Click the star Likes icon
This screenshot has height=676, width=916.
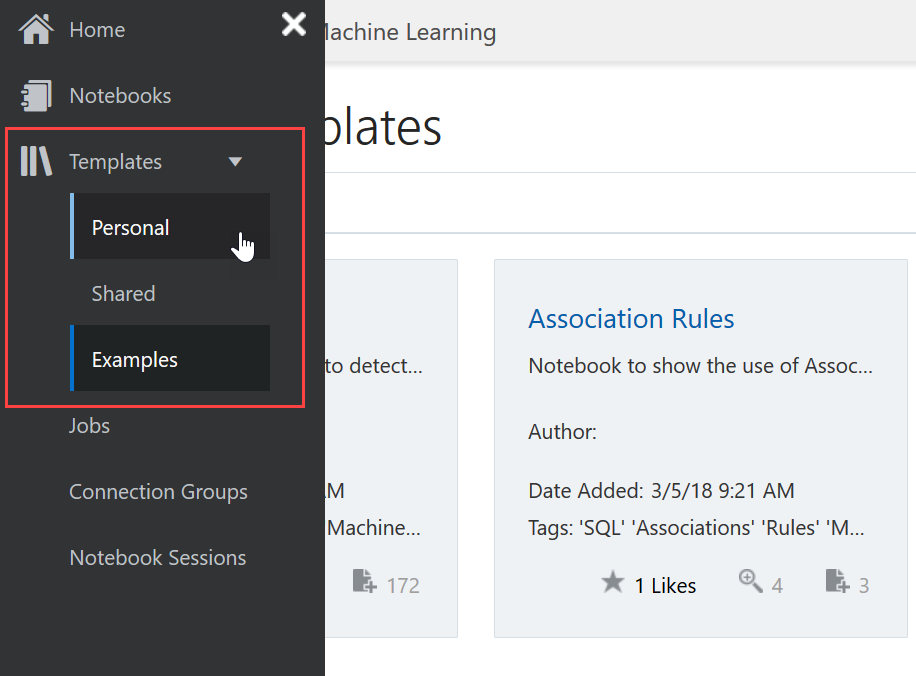(x=613, y=582)
